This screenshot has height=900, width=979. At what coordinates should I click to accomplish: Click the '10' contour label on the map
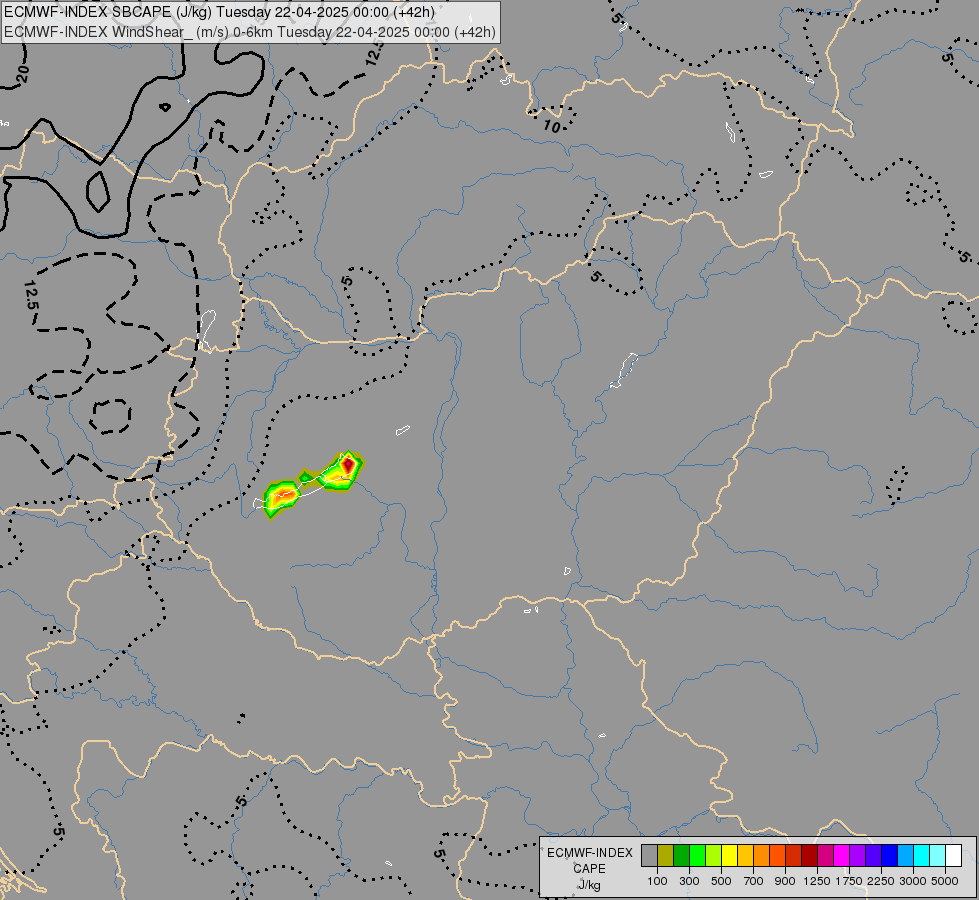[x=551, y=127]
